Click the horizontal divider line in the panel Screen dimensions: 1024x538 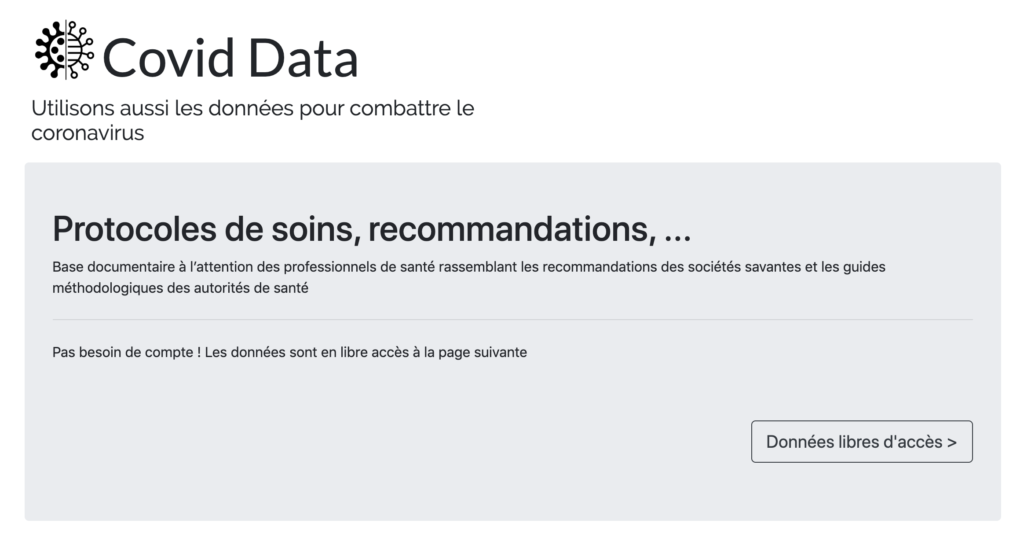[x=513, y=320]
